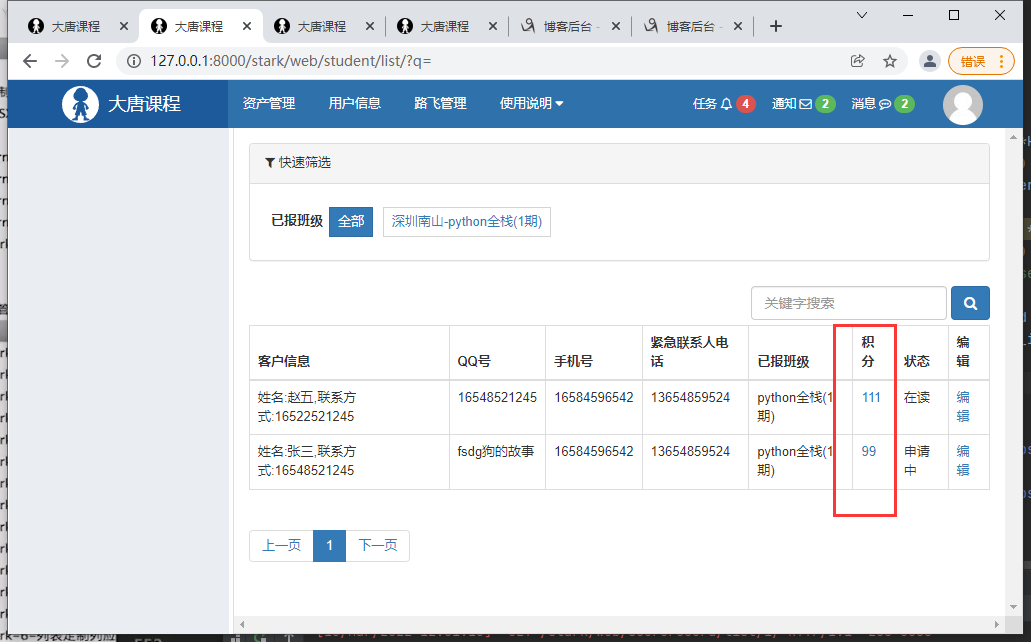The width and height of the screenshot is (1031, 642).
Task: Close the active 大唐课程 tab
Action: click(247, 26)
